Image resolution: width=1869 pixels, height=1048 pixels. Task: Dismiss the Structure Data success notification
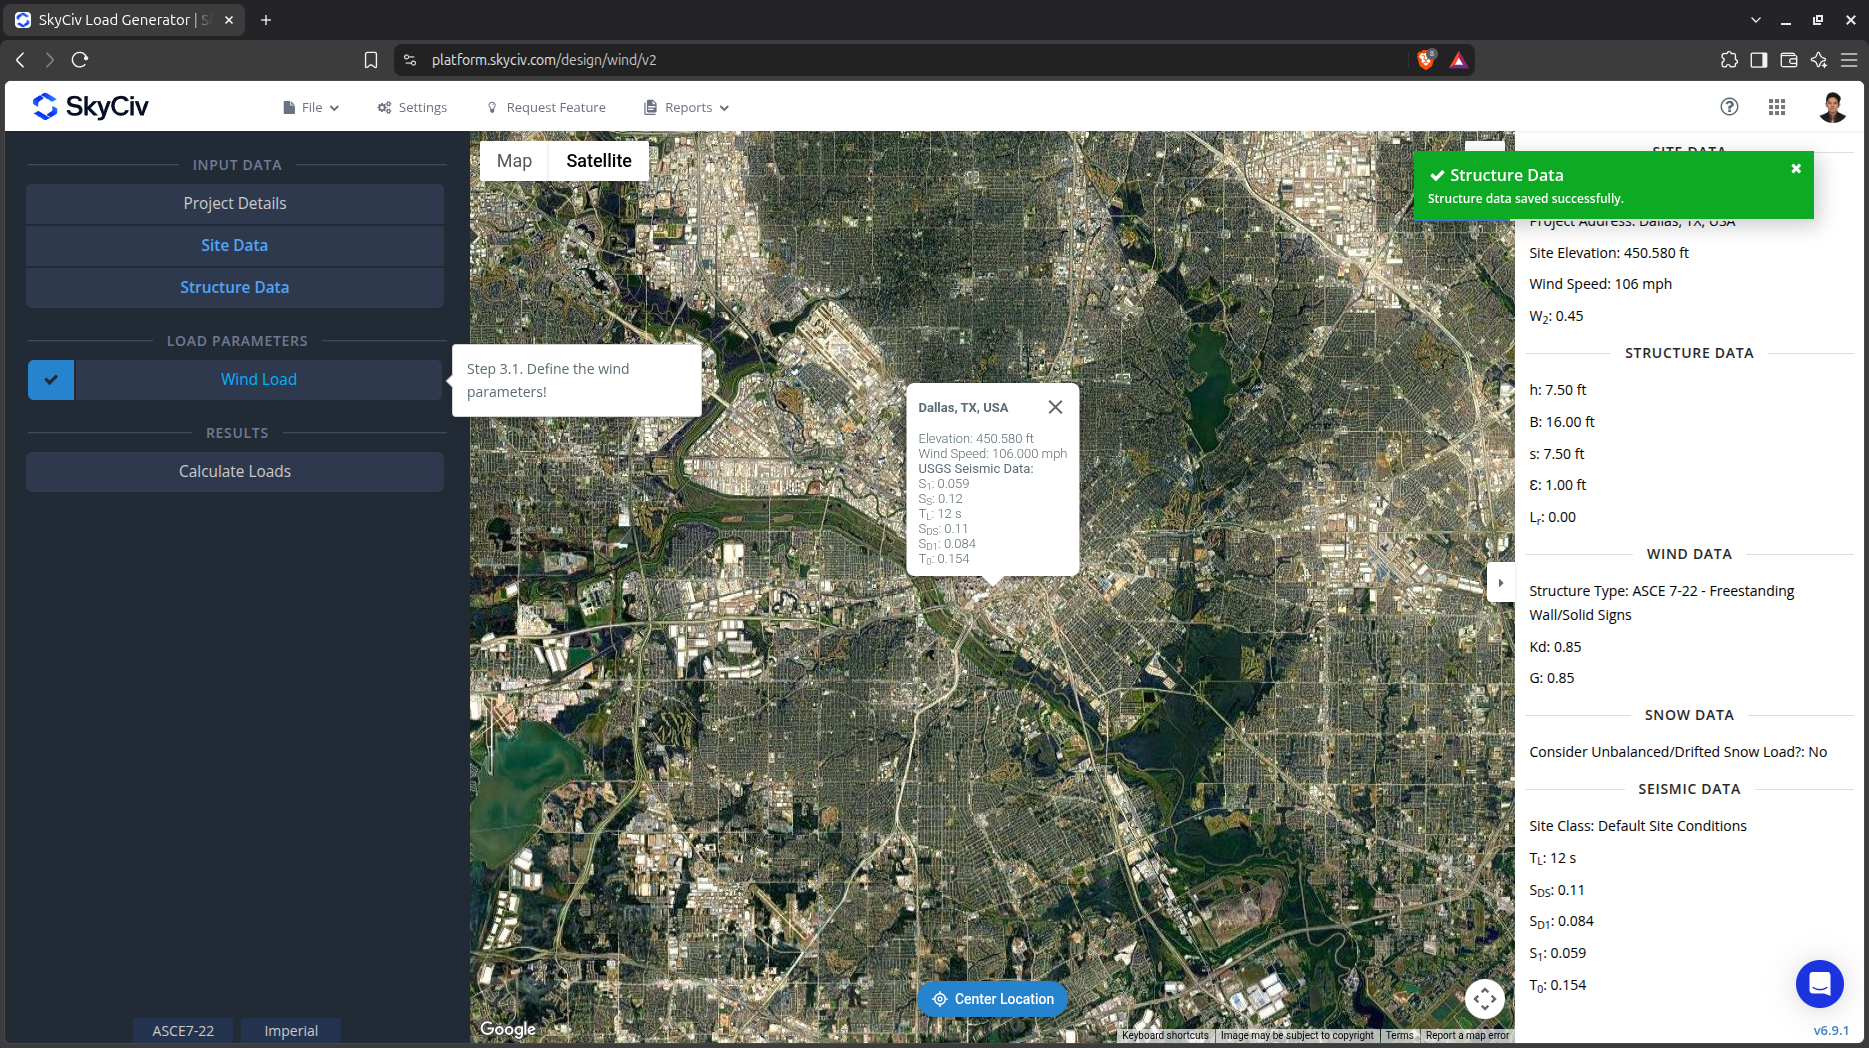pyautogui.click(x=1796, y=169)
